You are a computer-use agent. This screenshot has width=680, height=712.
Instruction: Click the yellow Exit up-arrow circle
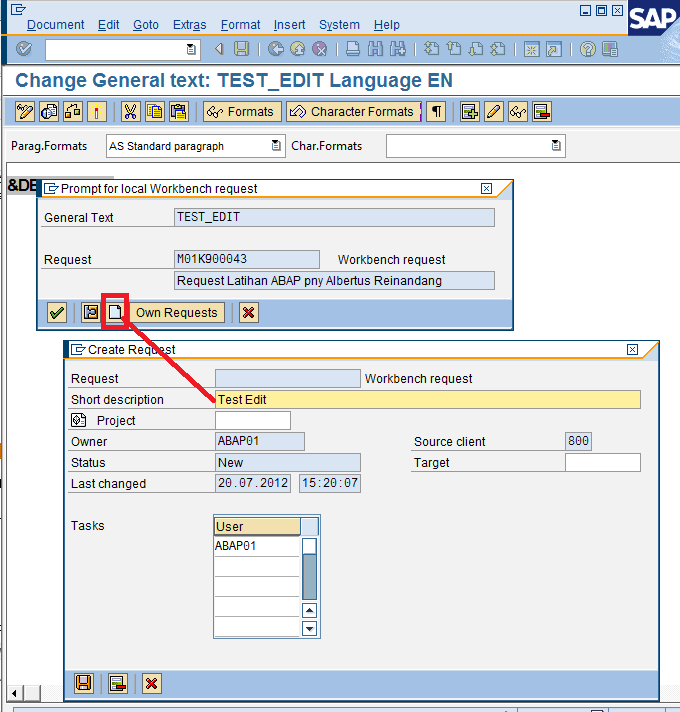pyautogui.click(x=298, y=49)
